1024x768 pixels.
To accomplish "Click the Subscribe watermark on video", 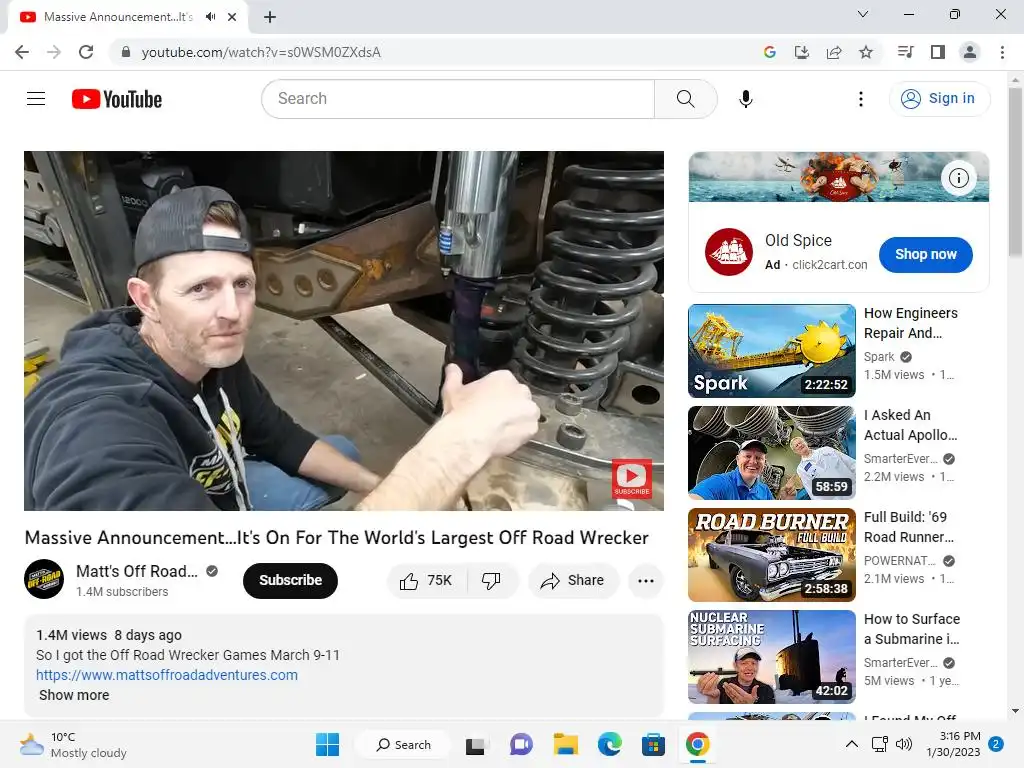I will [x=632, y=479].
